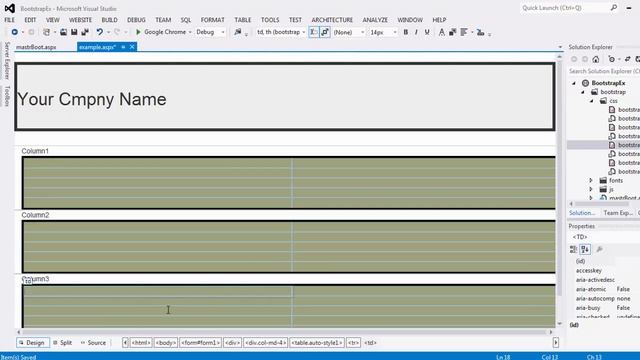The width and height of the screenshot is (640, 360).
Task: Click the list formatting icon after alignment
Action: (x=480, y=32)
